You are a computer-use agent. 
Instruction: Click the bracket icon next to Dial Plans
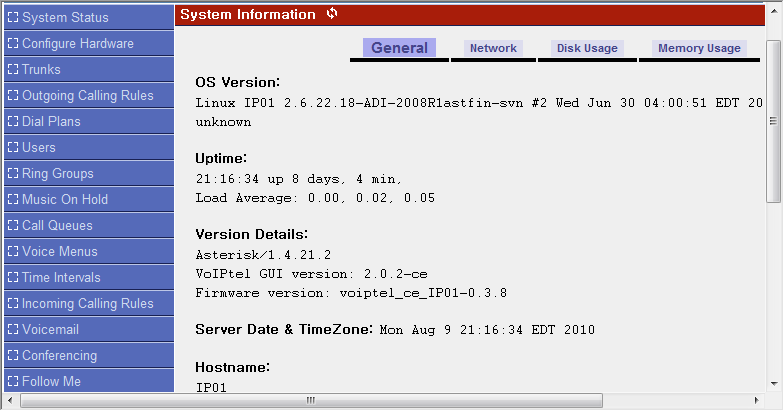(13, 121)
